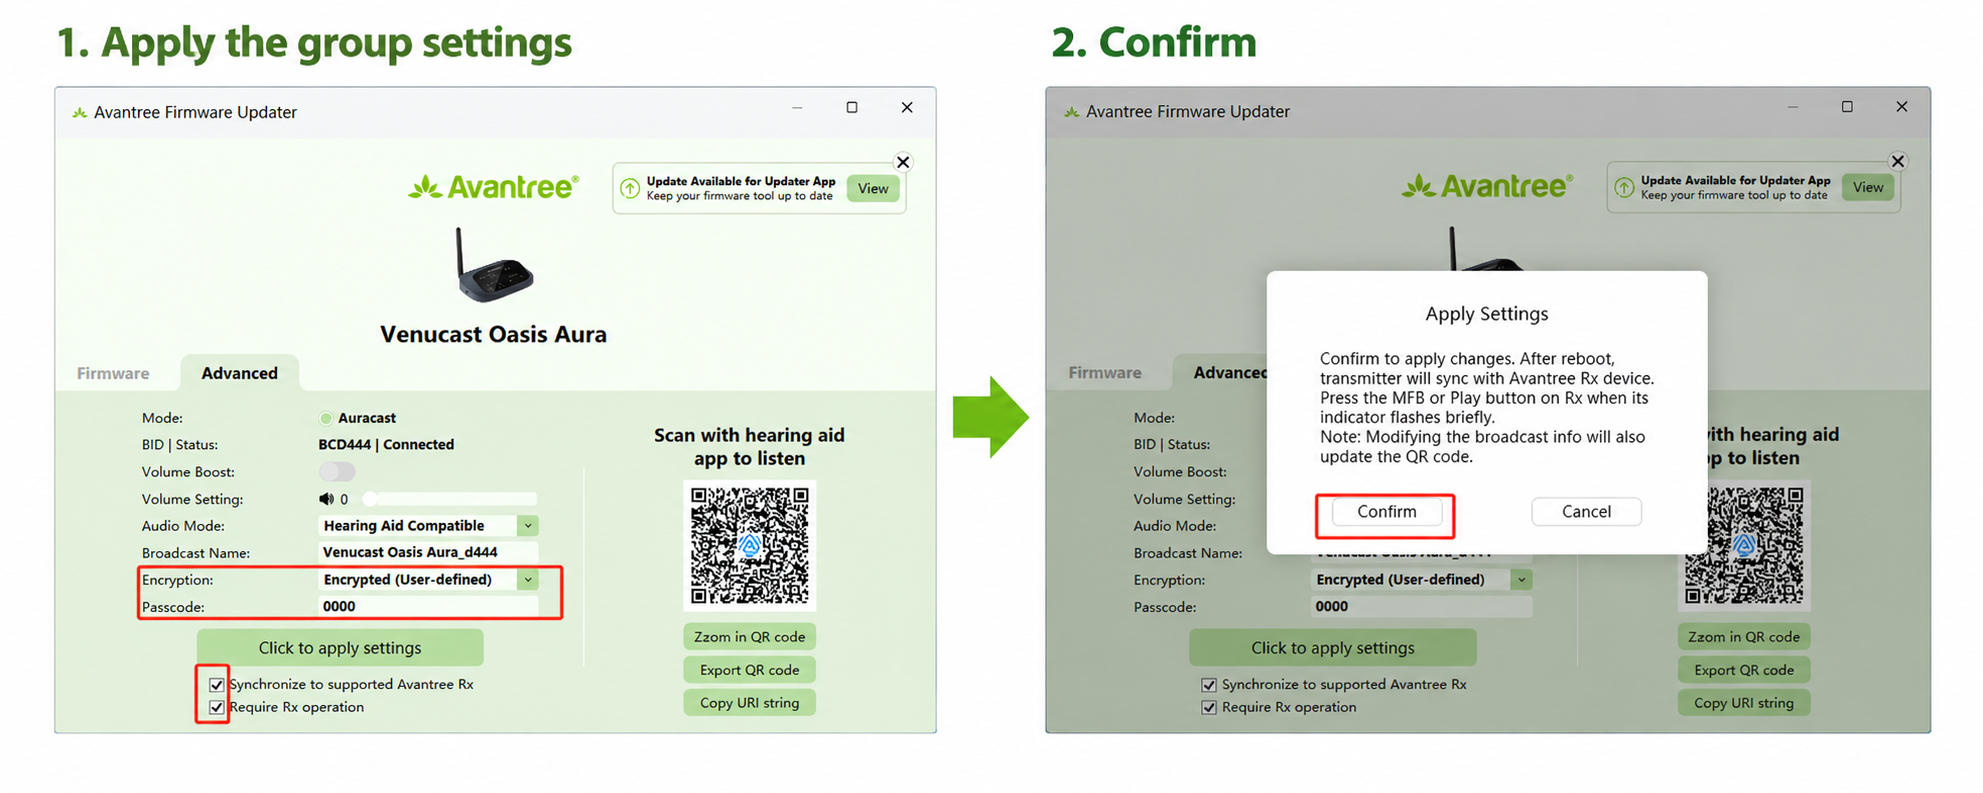
Task: Click the Confirm button in Apply Settings dialog
Action: (1387, 512)
